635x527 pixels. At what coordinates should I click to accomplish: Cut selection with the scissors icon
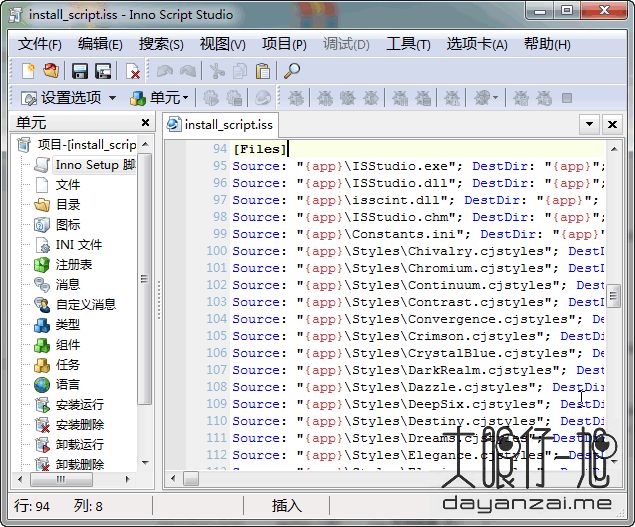click(x=217, y=71)
